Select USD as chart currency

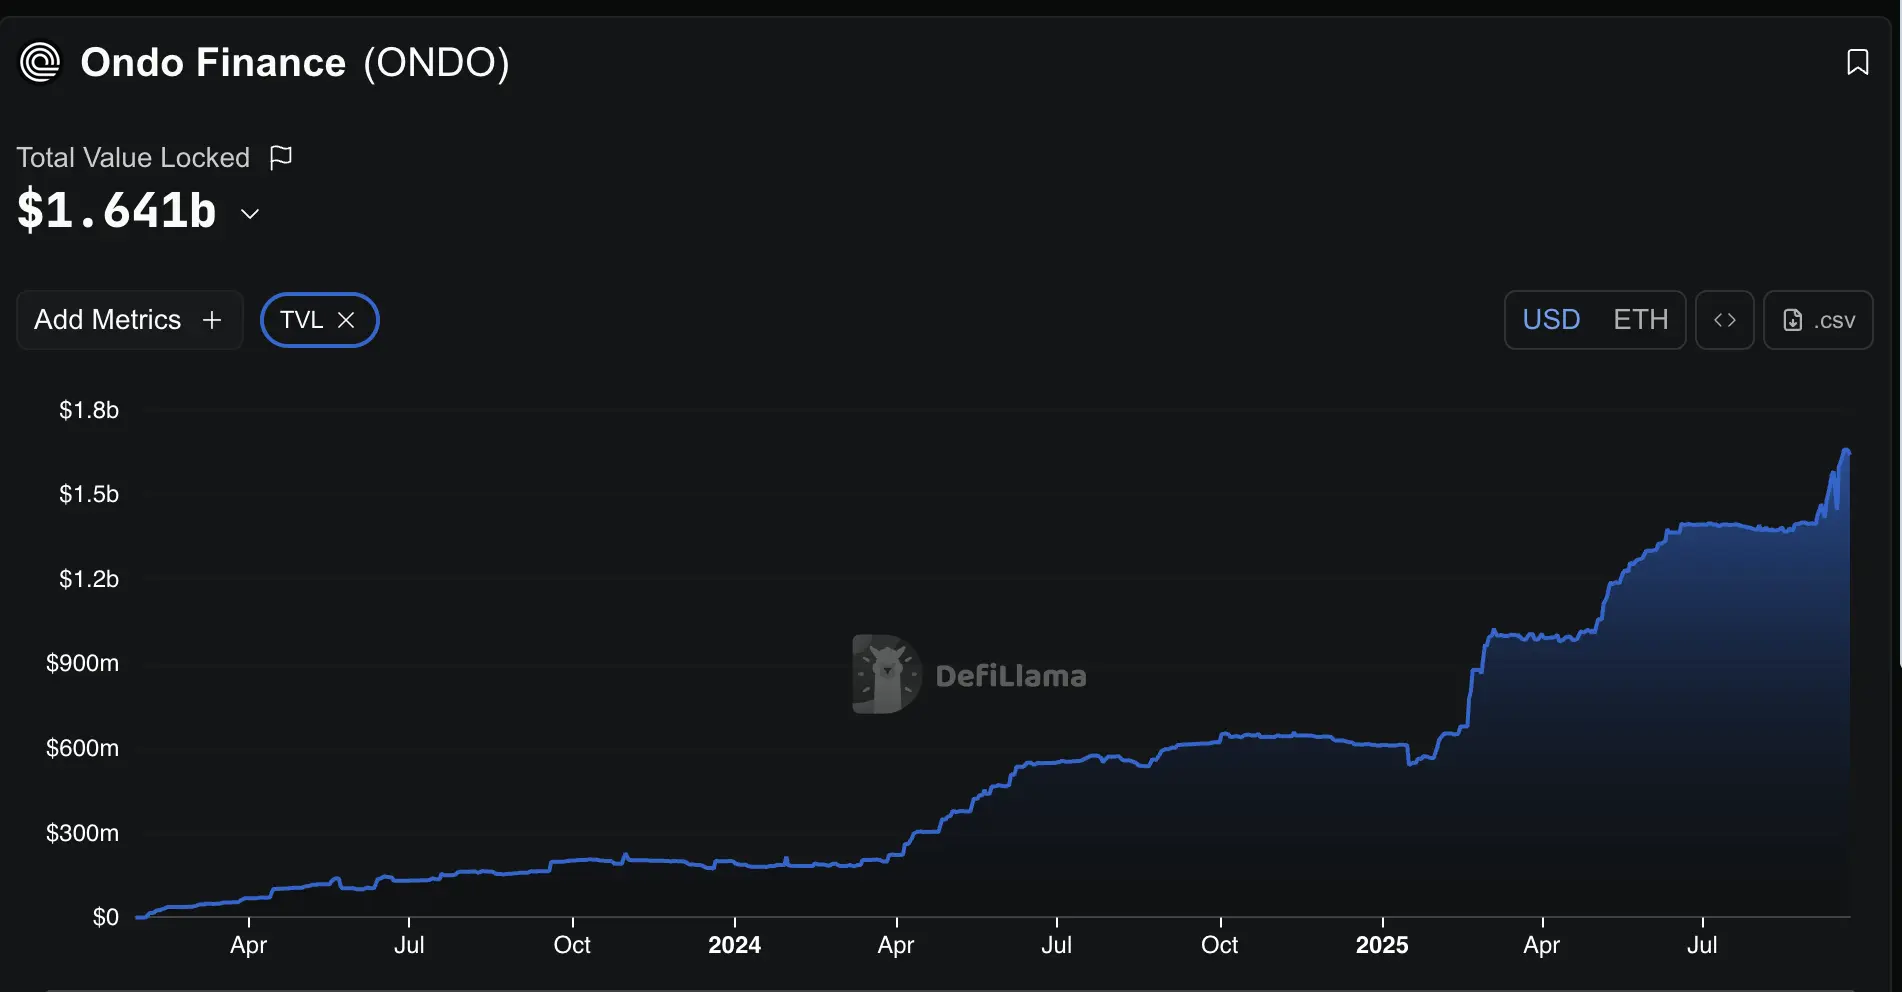coord(1551,320)
